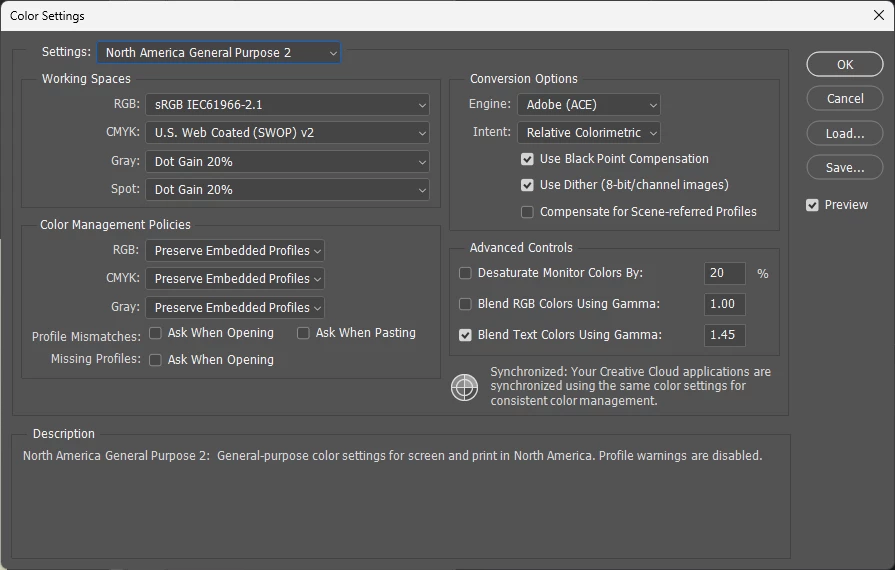Enable Blend RGB Colors Using Gamma

(x=465, y=304)
